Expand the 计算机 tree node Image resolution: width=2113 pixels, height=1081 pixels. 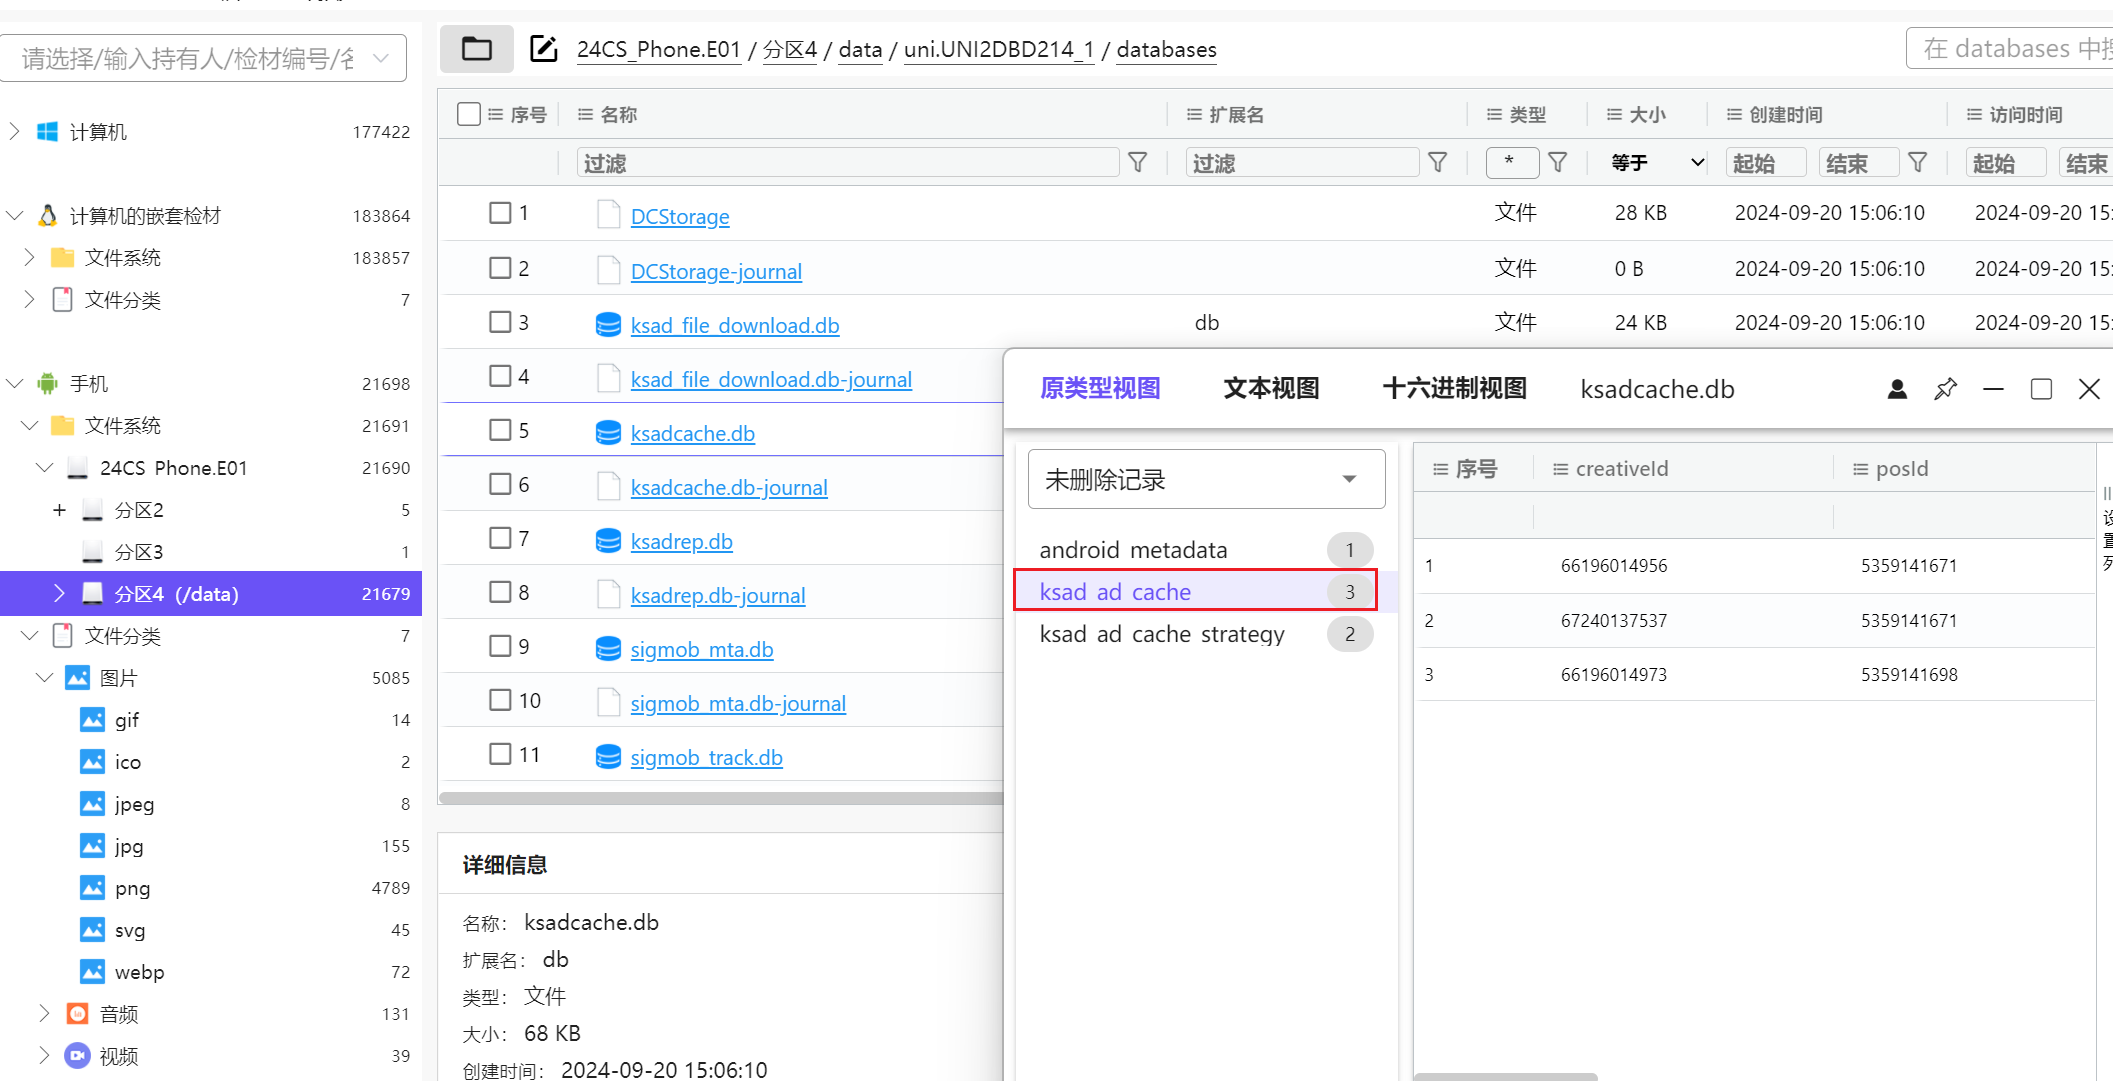[14, 132]
